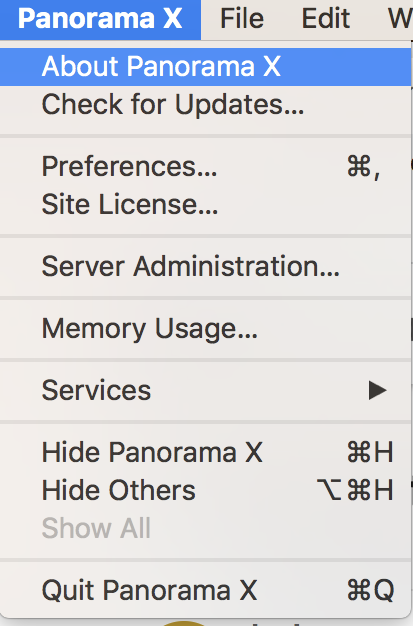Choose the Site License… option
This screenshot has height=626, width=413.
tap(205, 204)
